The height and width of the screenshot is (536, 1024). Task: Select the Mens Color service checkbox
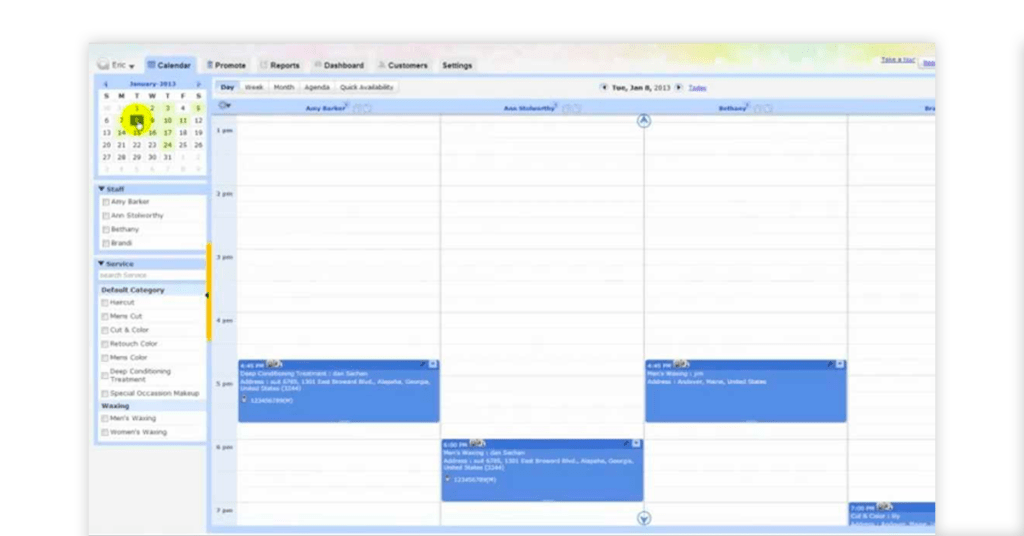(x=104, y=358)
